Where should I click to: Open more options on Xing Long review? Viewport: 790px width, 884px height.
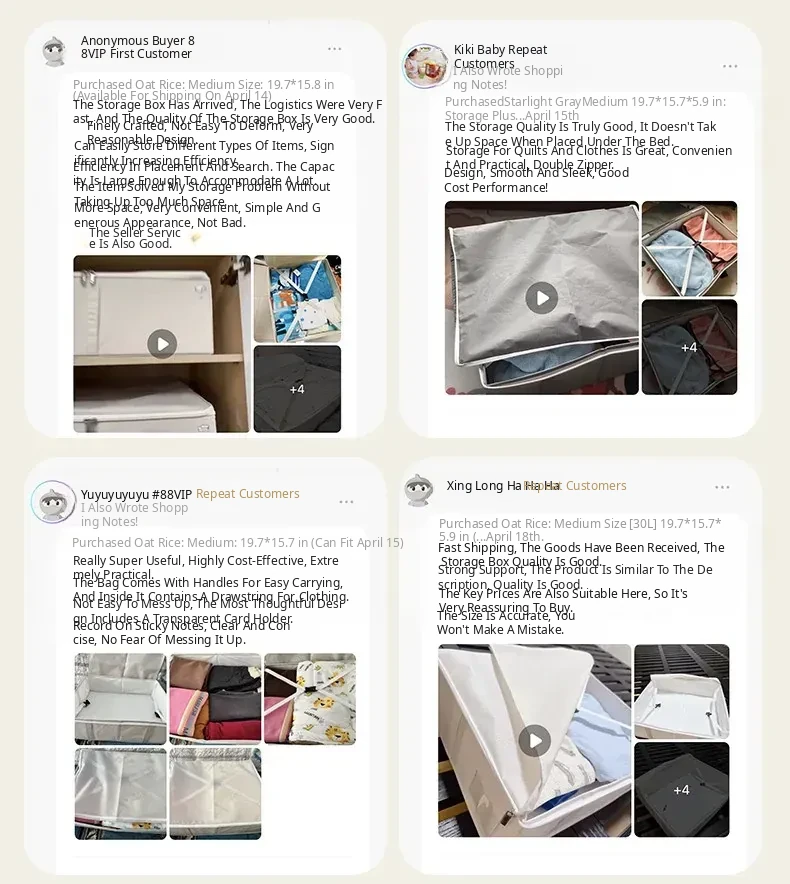[x=722, y=487]
